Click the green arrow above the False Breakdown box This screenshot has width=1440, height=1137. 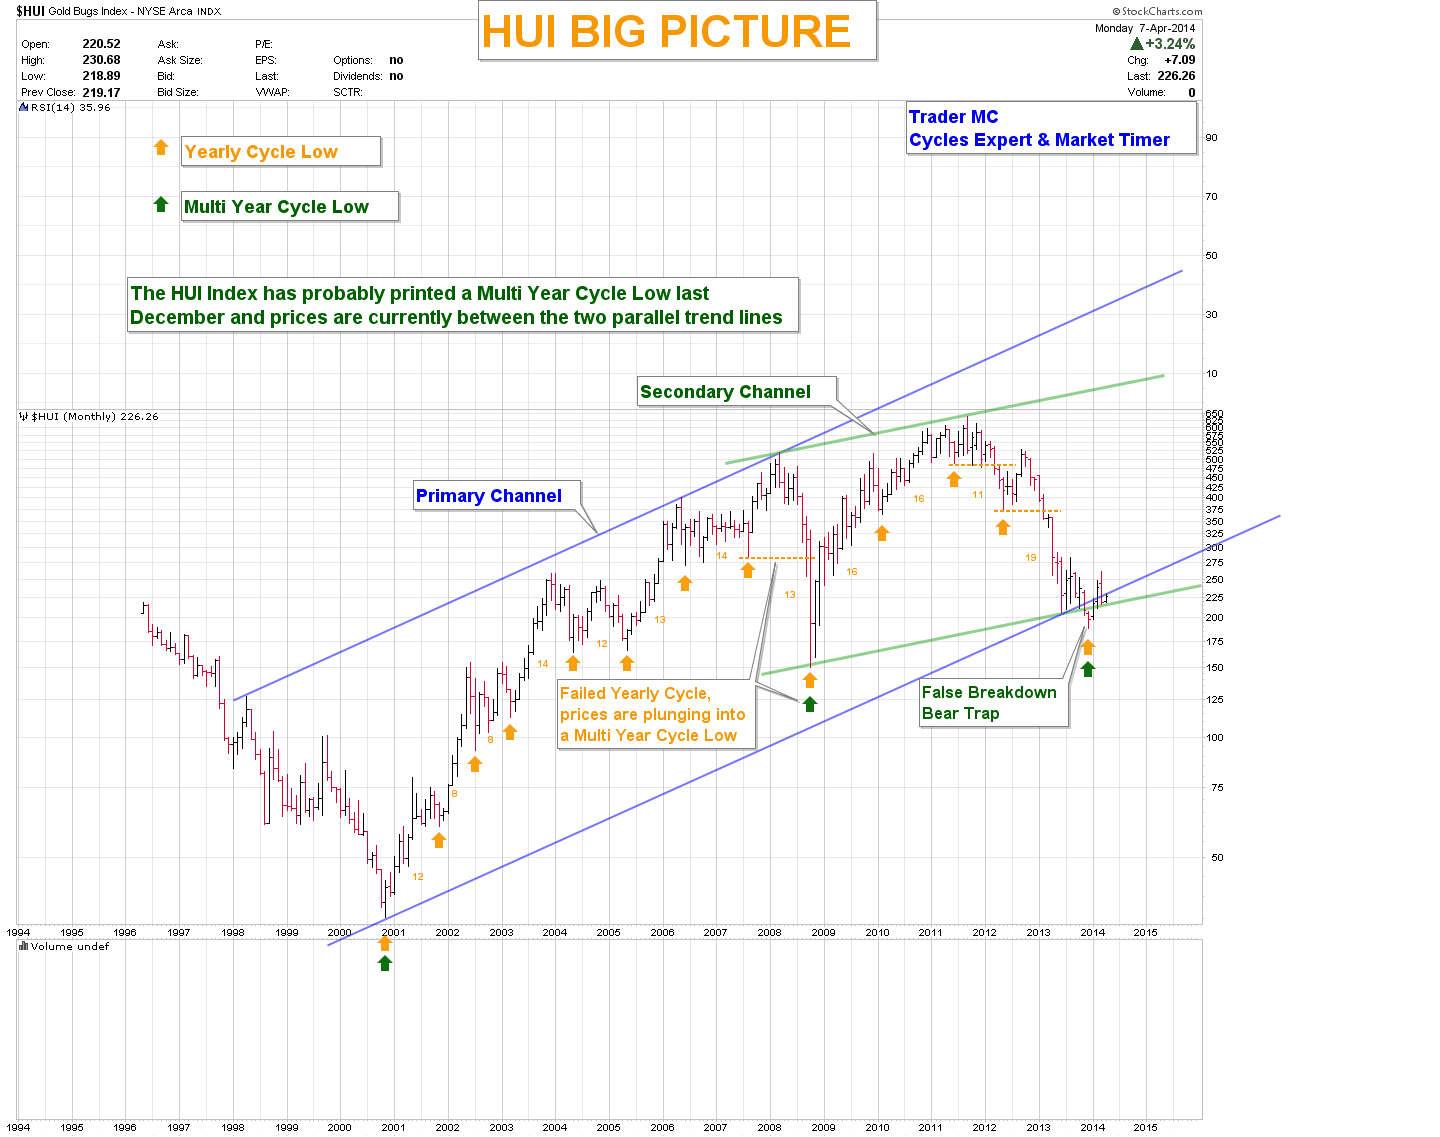point(1088,669)
